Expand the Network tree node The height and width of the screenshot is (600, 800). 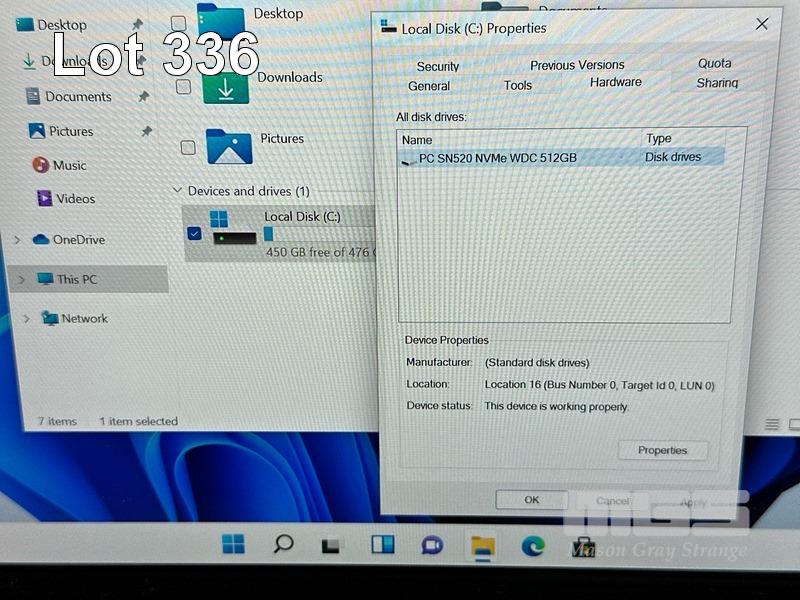click(x=25, y=319)
